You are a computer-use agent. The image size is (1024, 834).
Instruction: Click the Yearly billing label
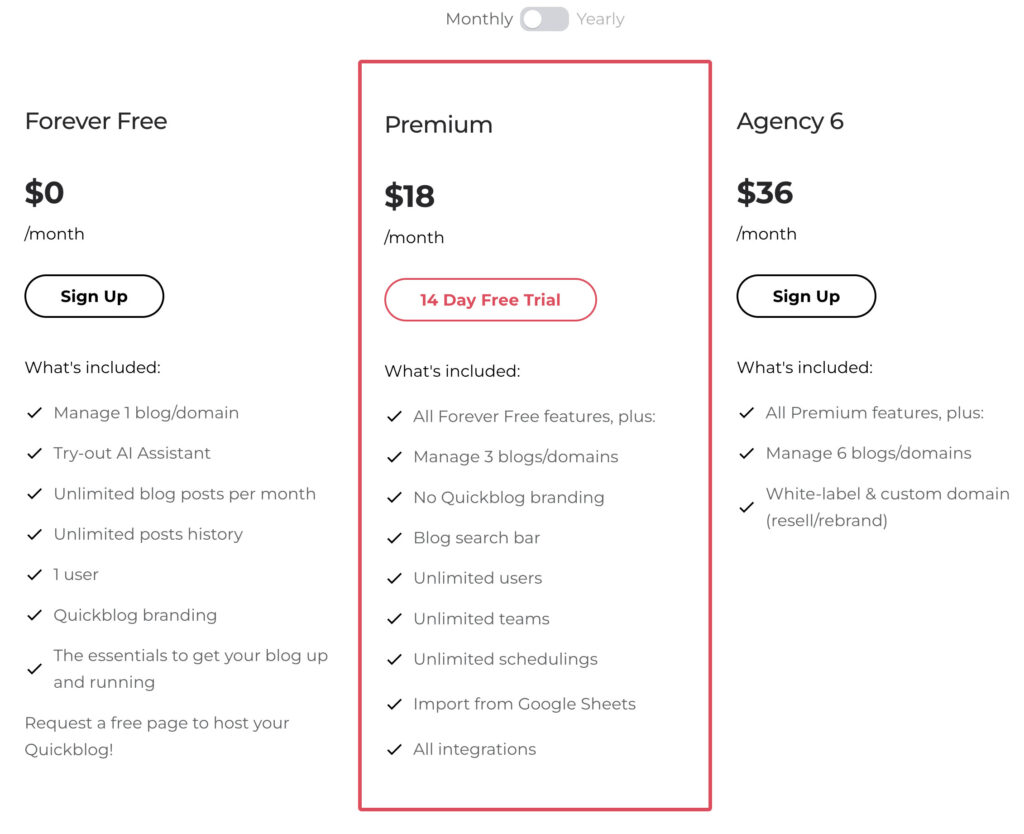click(x=600, y=19)
